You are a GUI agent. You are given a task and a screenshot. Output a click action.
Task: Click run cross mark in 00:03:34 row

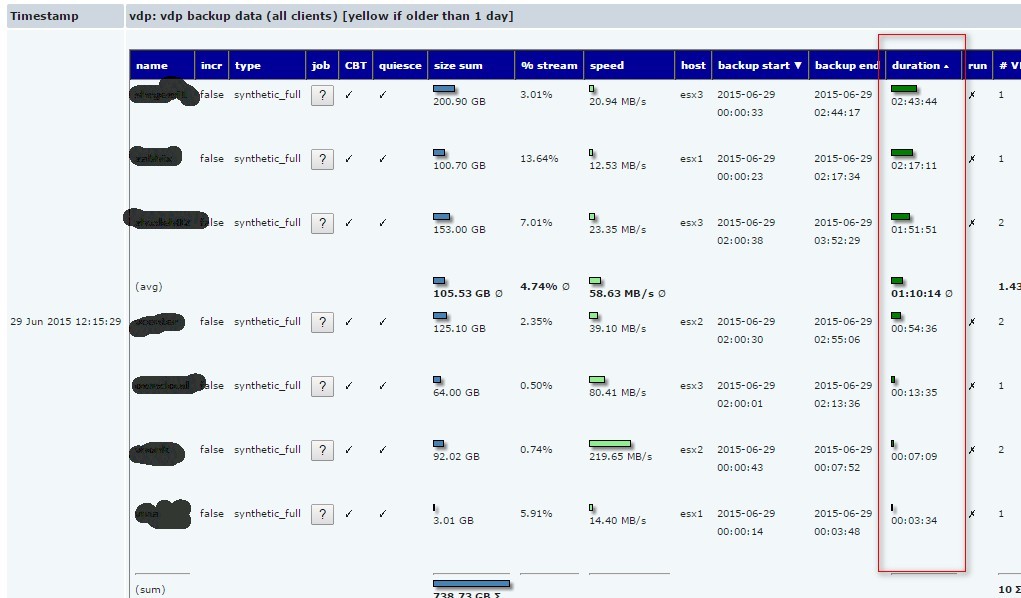tap(972, 513)
